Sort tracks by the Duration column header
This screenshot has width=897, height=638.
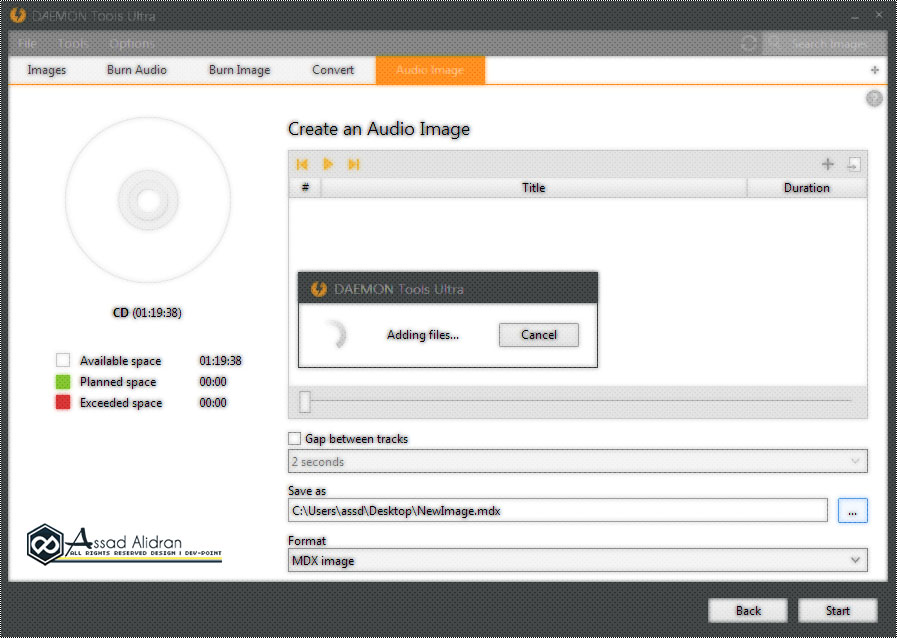click(807, 188)
